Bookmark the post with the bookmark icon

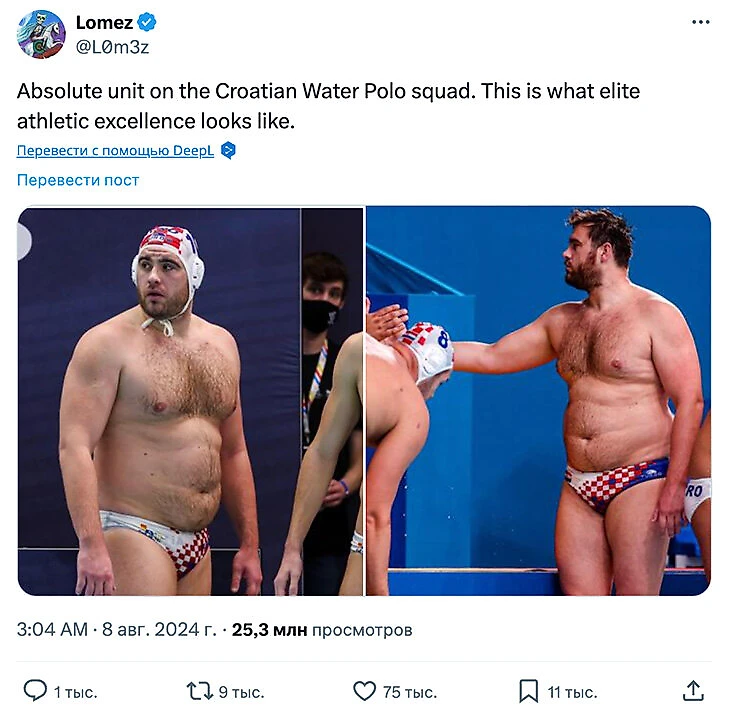pos(528,691)
